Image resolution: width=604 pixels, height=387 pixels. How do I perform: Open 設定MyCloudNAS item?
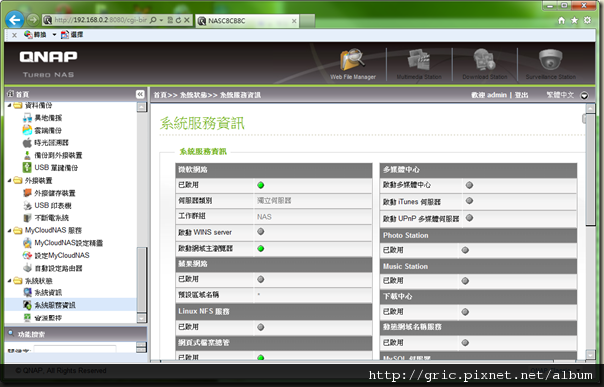pyautogui.click(x=56, y=255)
